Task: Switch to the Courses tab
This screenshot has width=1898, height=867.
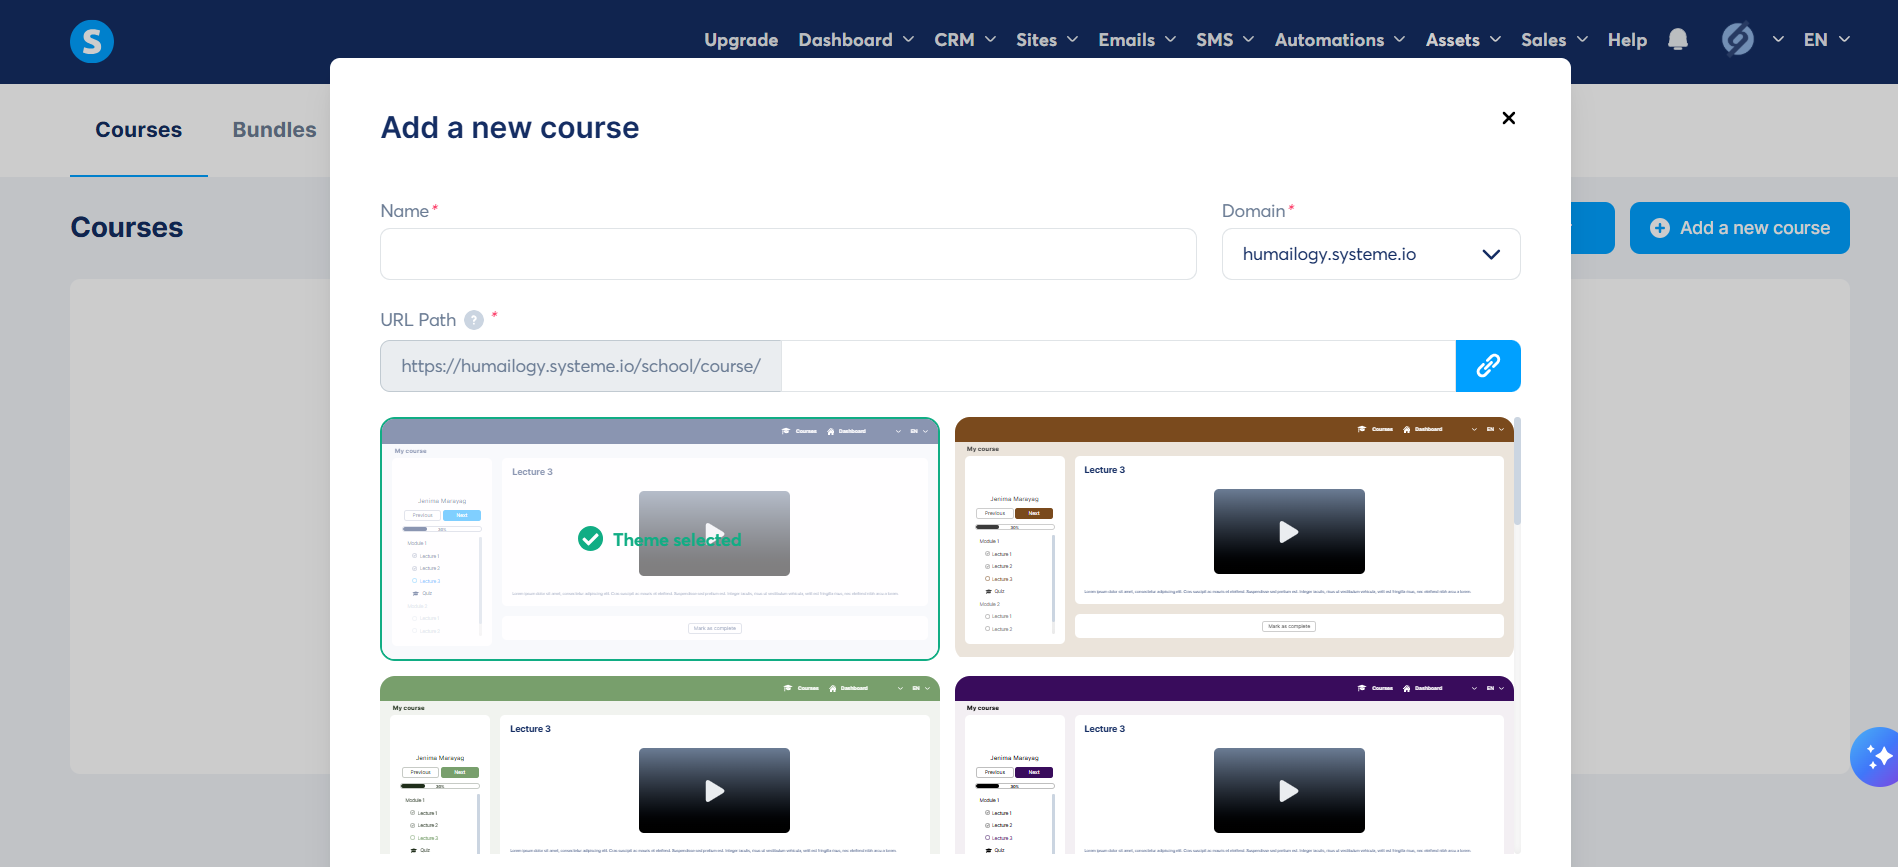Action: point(139,130)
